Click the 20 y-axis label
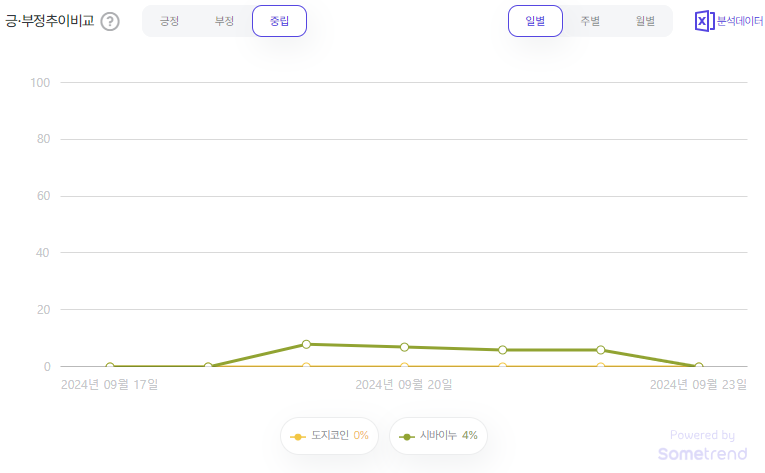 pos(43,309)
